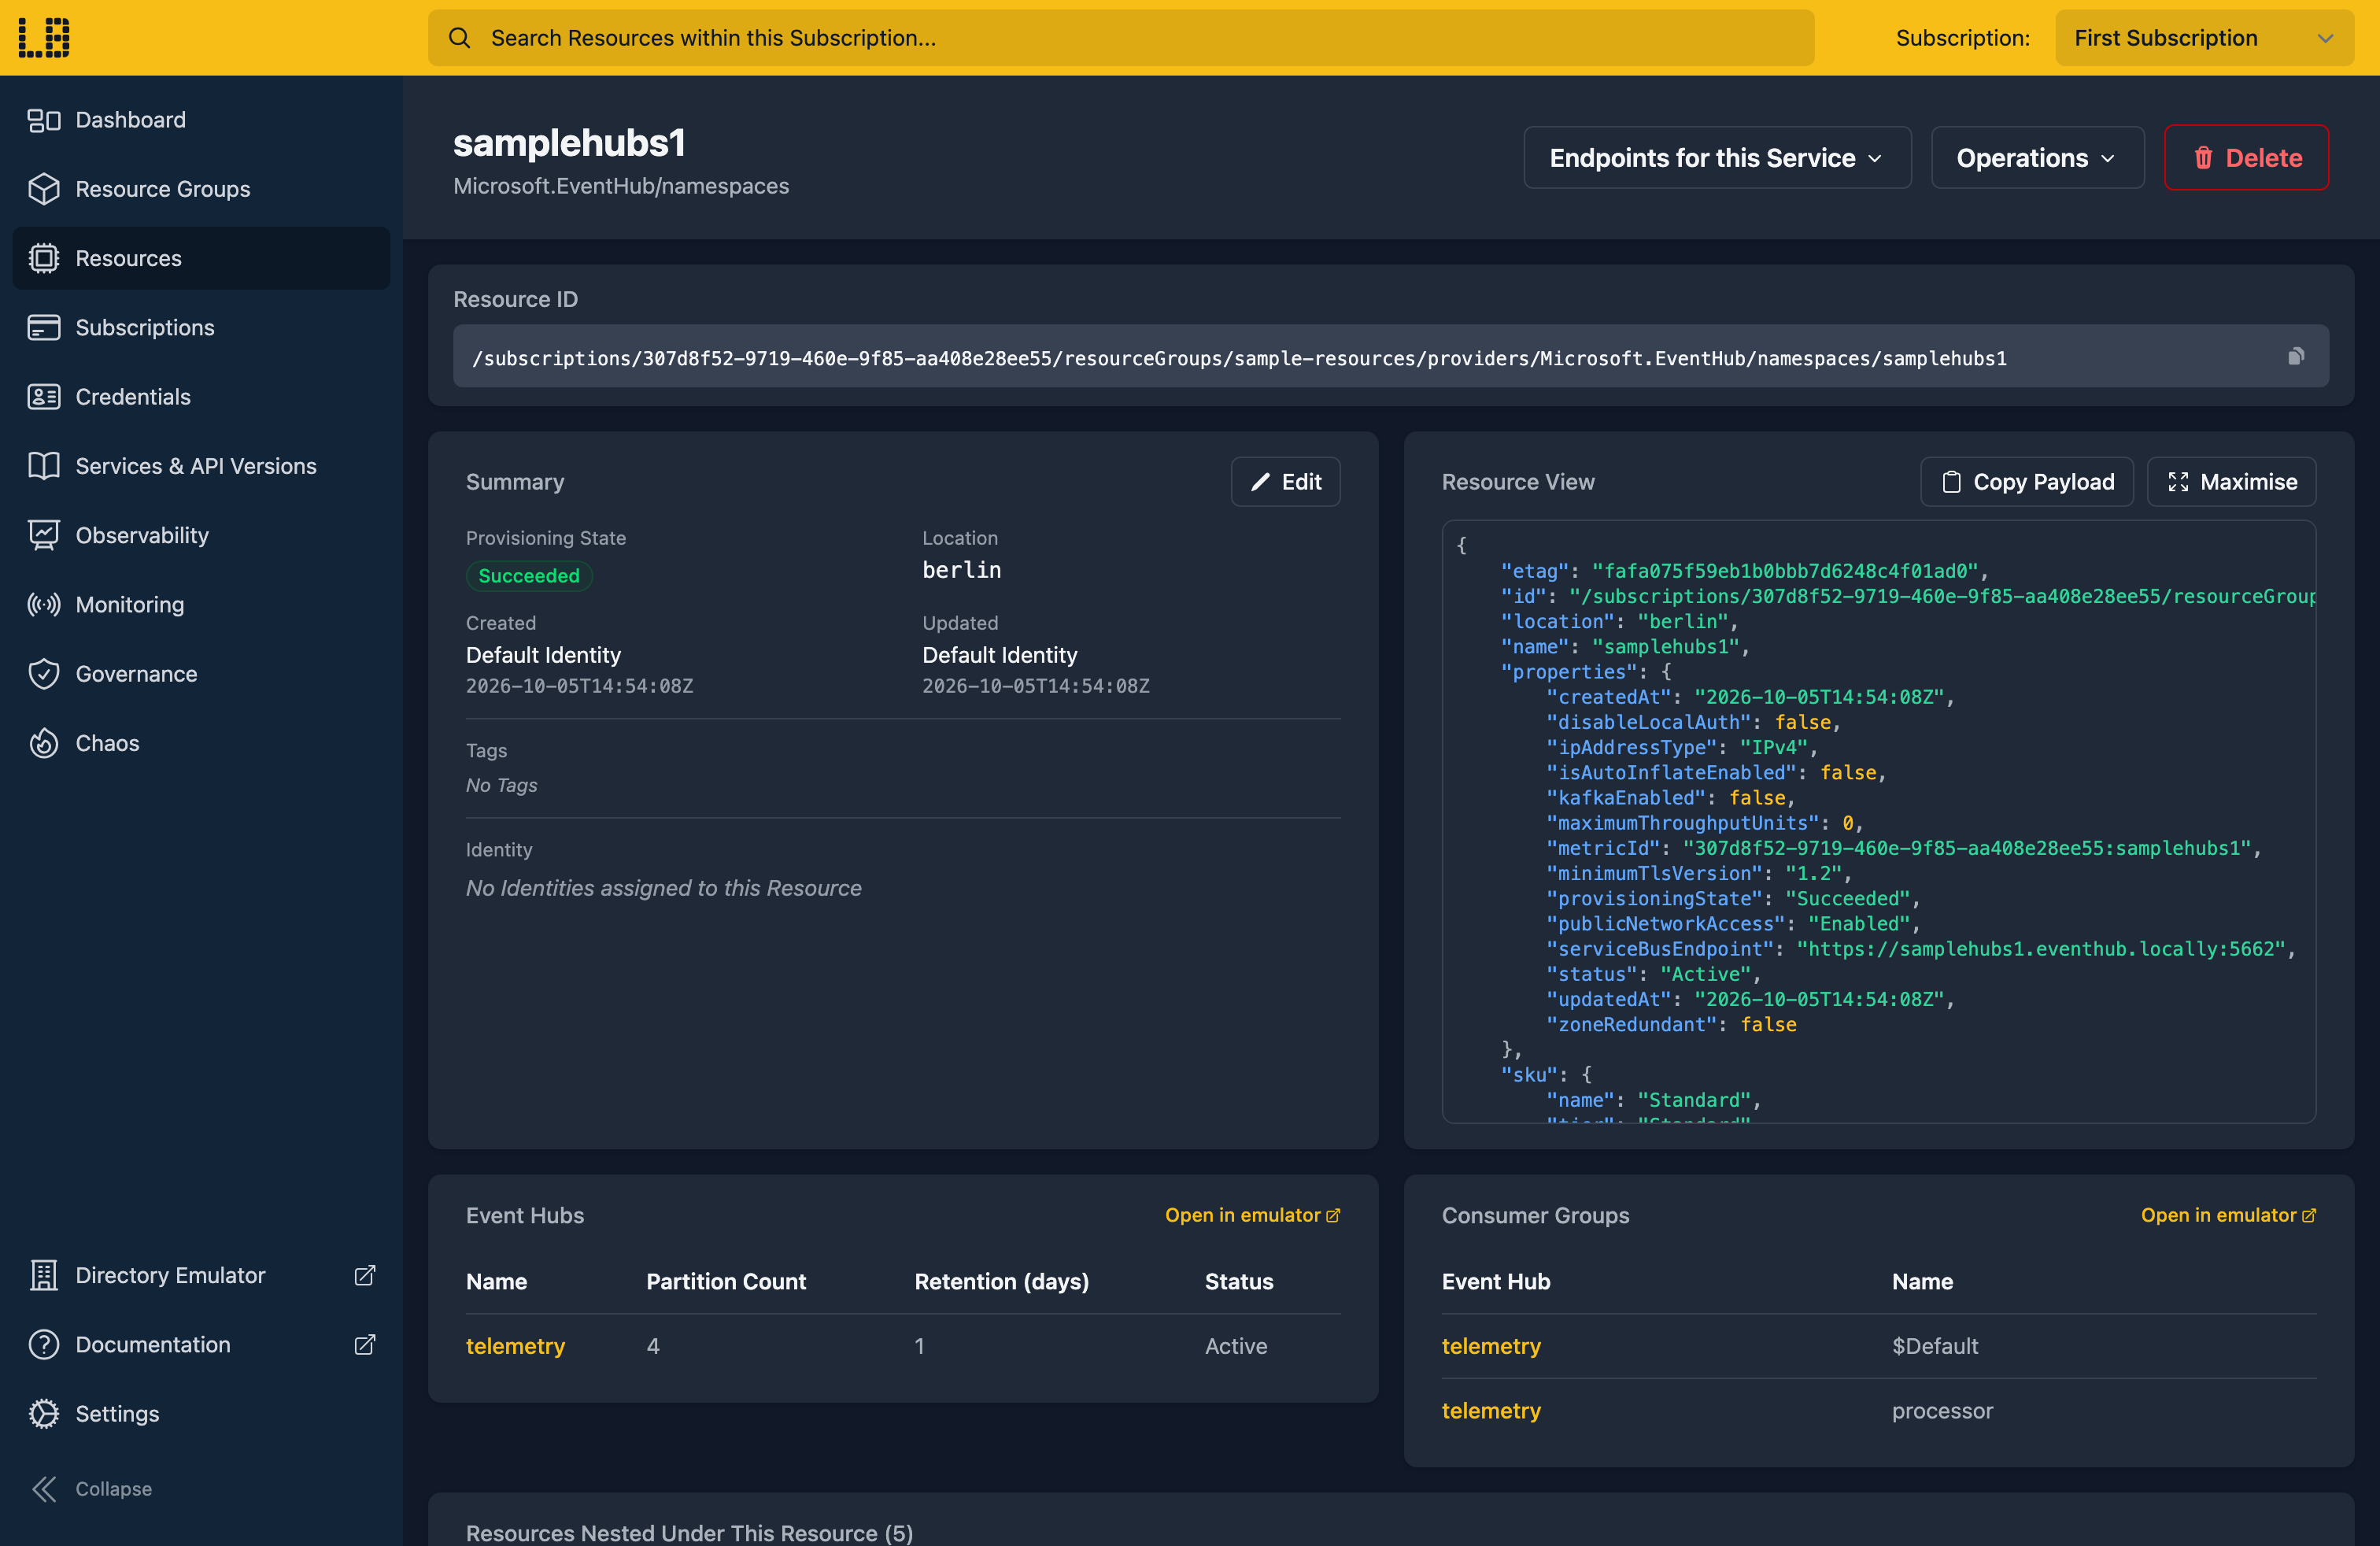Open Credentials page
Screen dimensions: 2380x1546
click(x=201, y=397)
